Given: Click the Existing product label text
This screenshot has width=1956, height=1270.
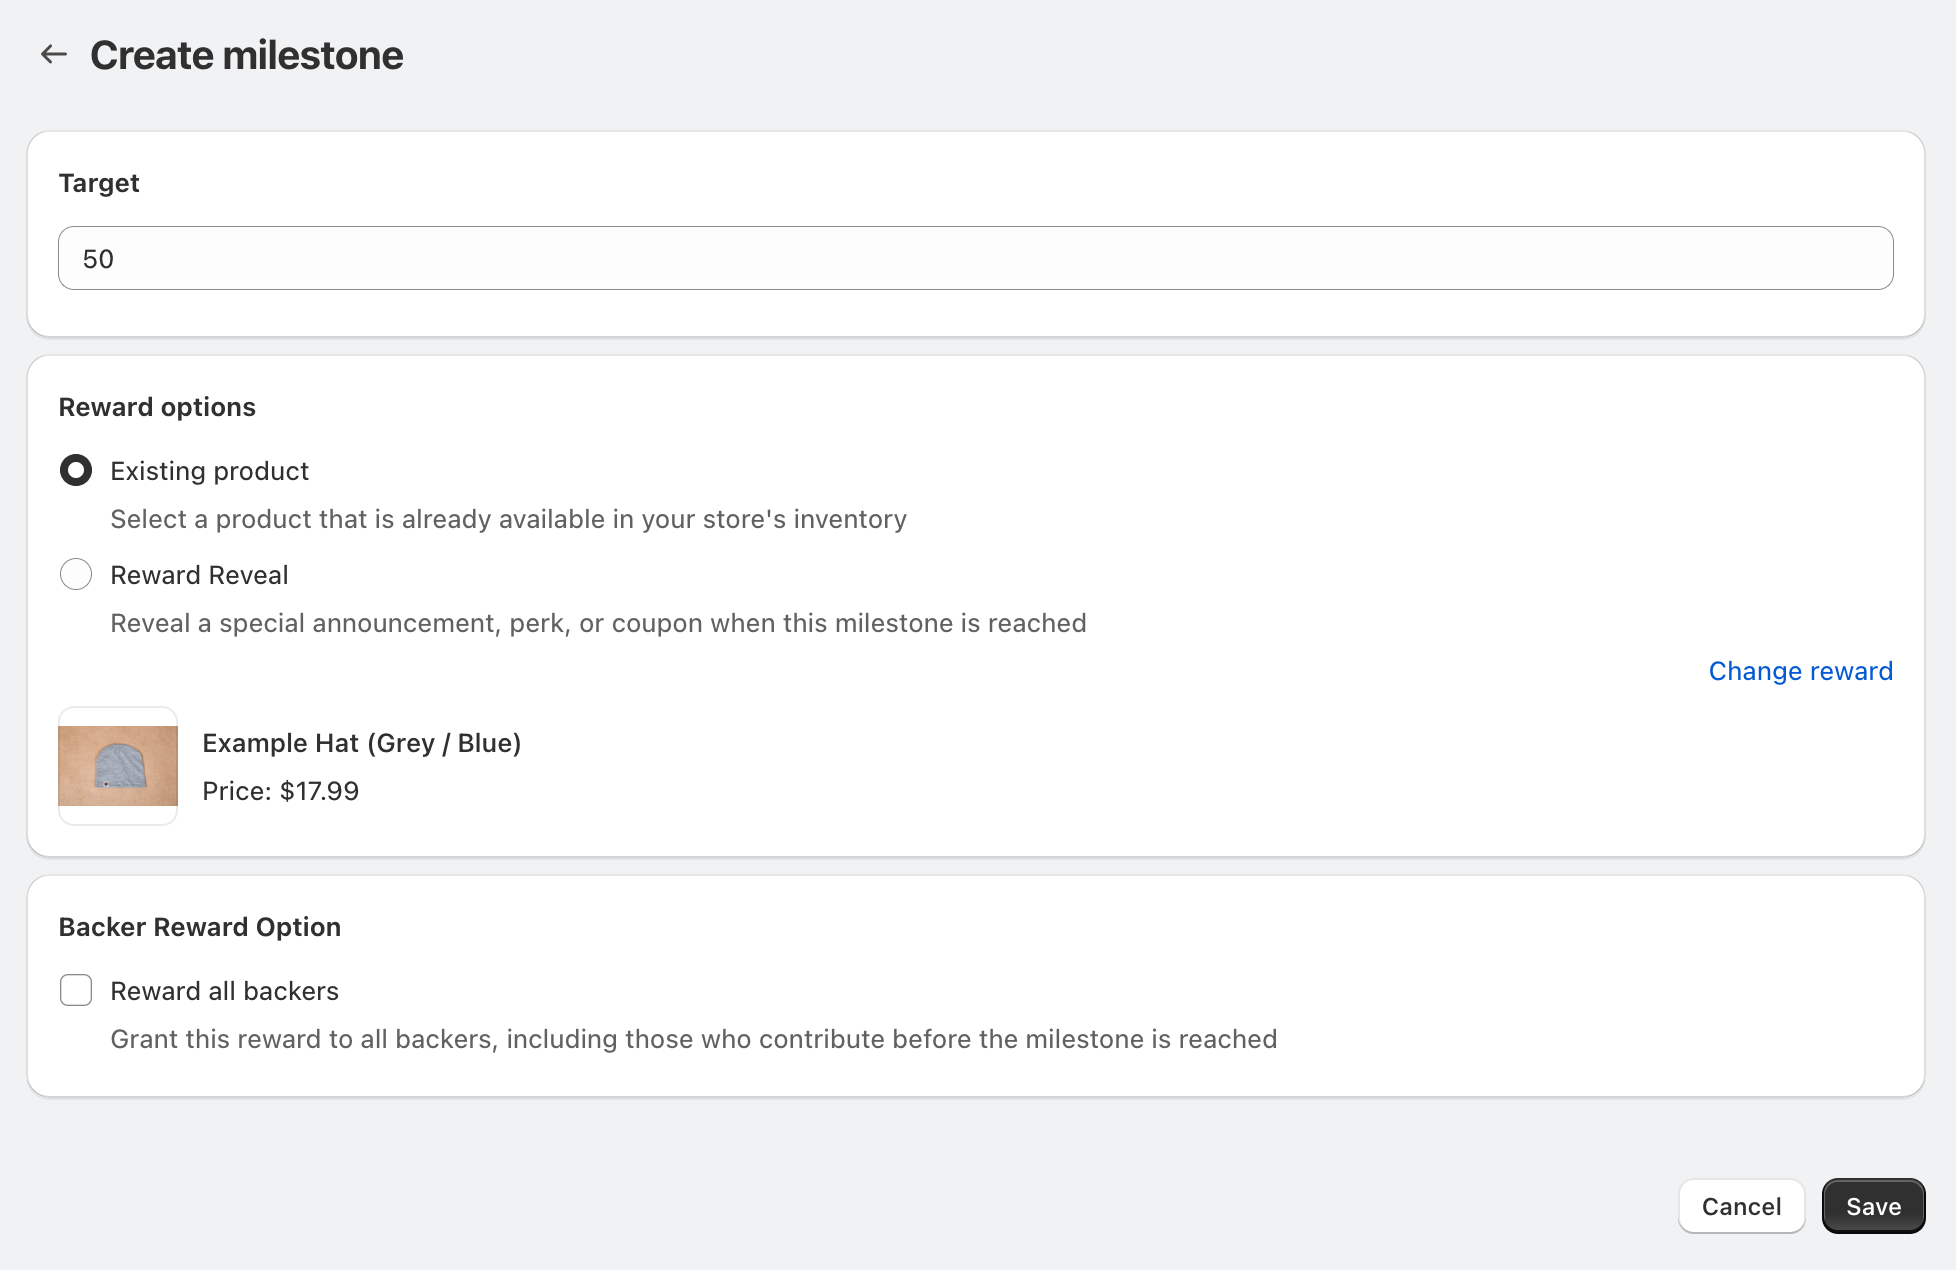Looking at the screenshot, I should pyautogui.click(x=209, y=471).
